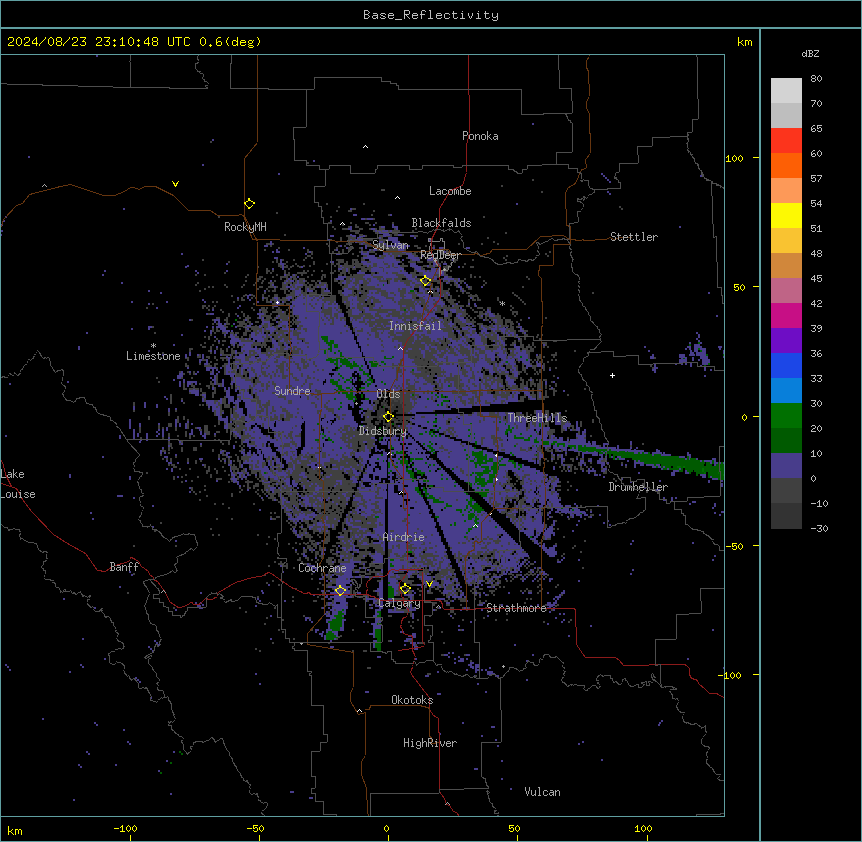Viewport: 862px width, 842px height.
Task: Pick the indigo 0-10 dBZ legend swatch
Action: click(x=786, y=466)
